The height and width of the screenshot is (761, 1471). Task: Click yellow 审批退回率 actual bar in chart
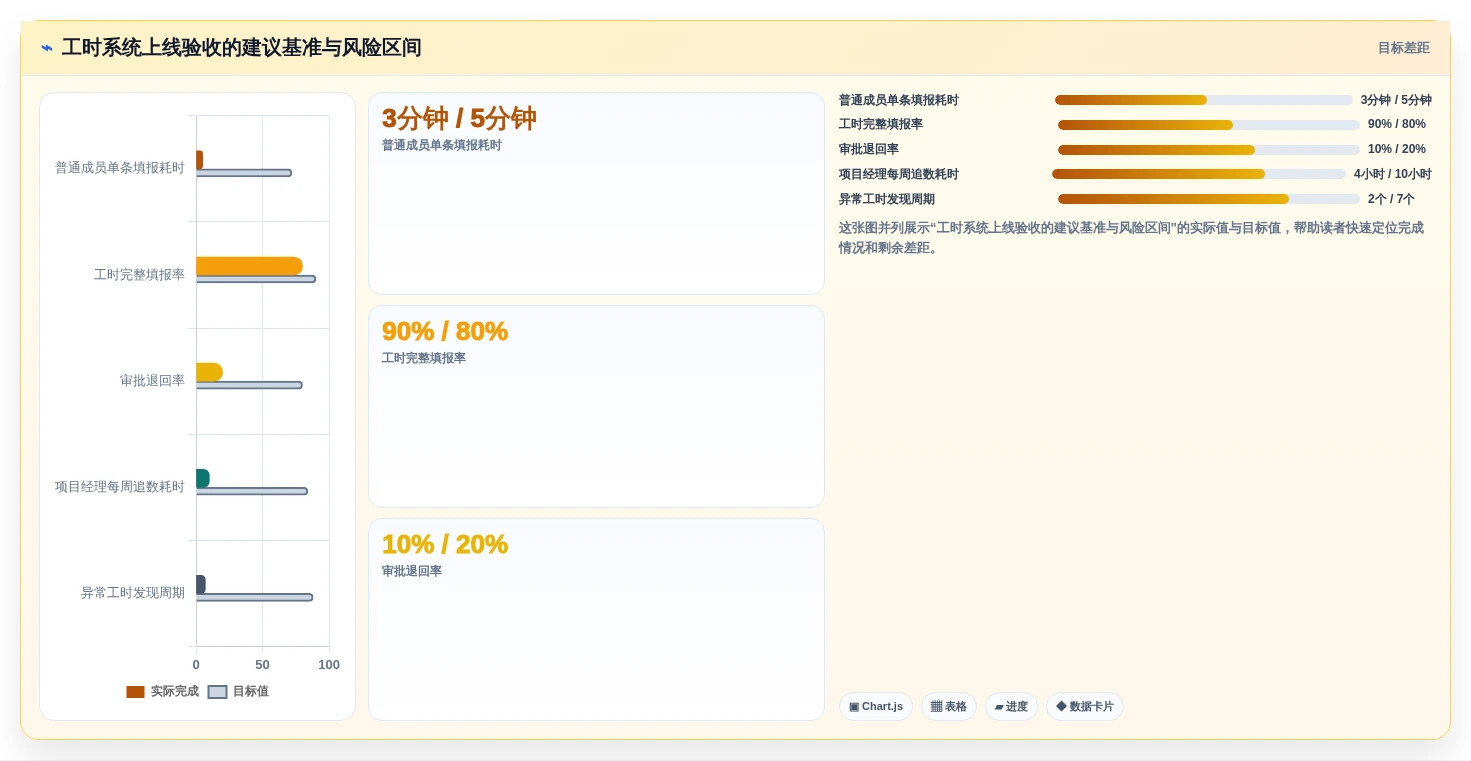point(209,372)
